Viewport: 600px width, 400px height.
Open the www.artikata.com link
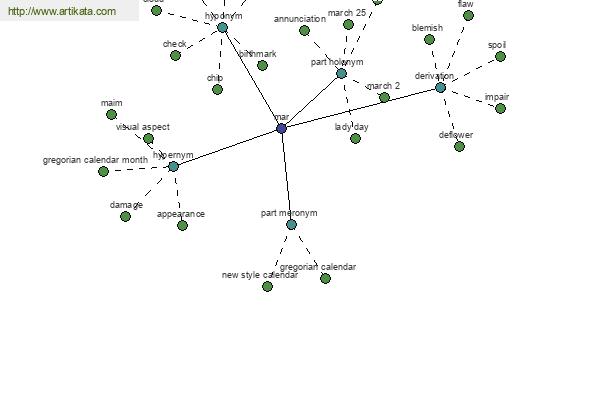coord(62,11)
